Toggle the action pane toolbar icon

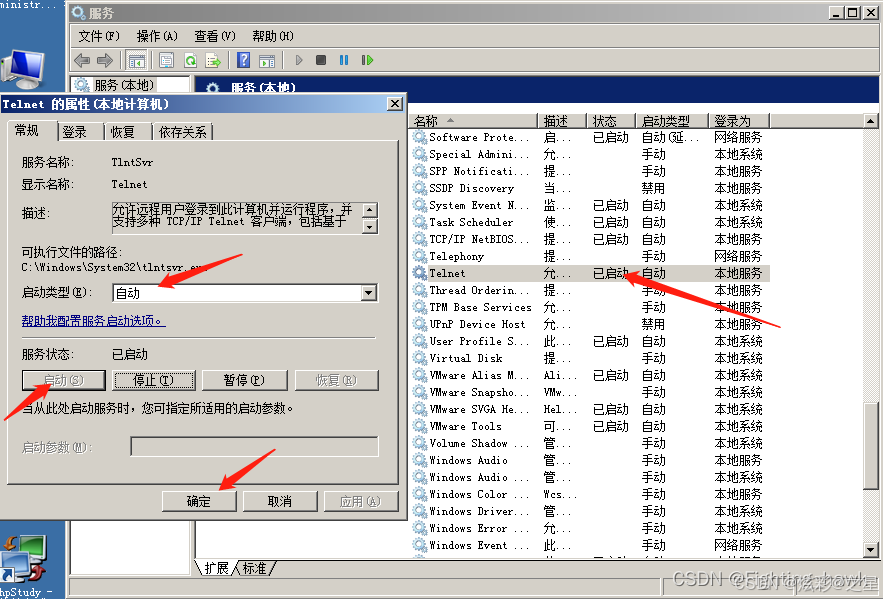coord(267,60)
